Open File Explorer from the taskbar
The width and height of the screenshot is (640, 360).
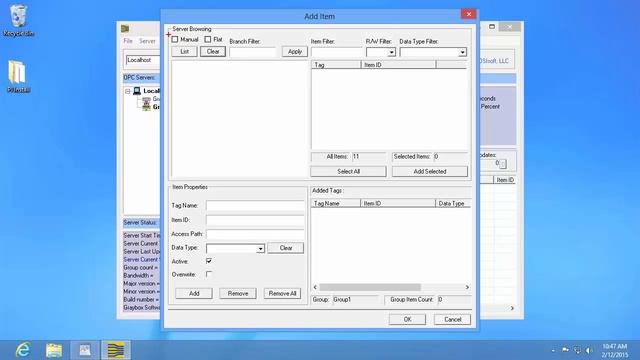pos(54,350)
